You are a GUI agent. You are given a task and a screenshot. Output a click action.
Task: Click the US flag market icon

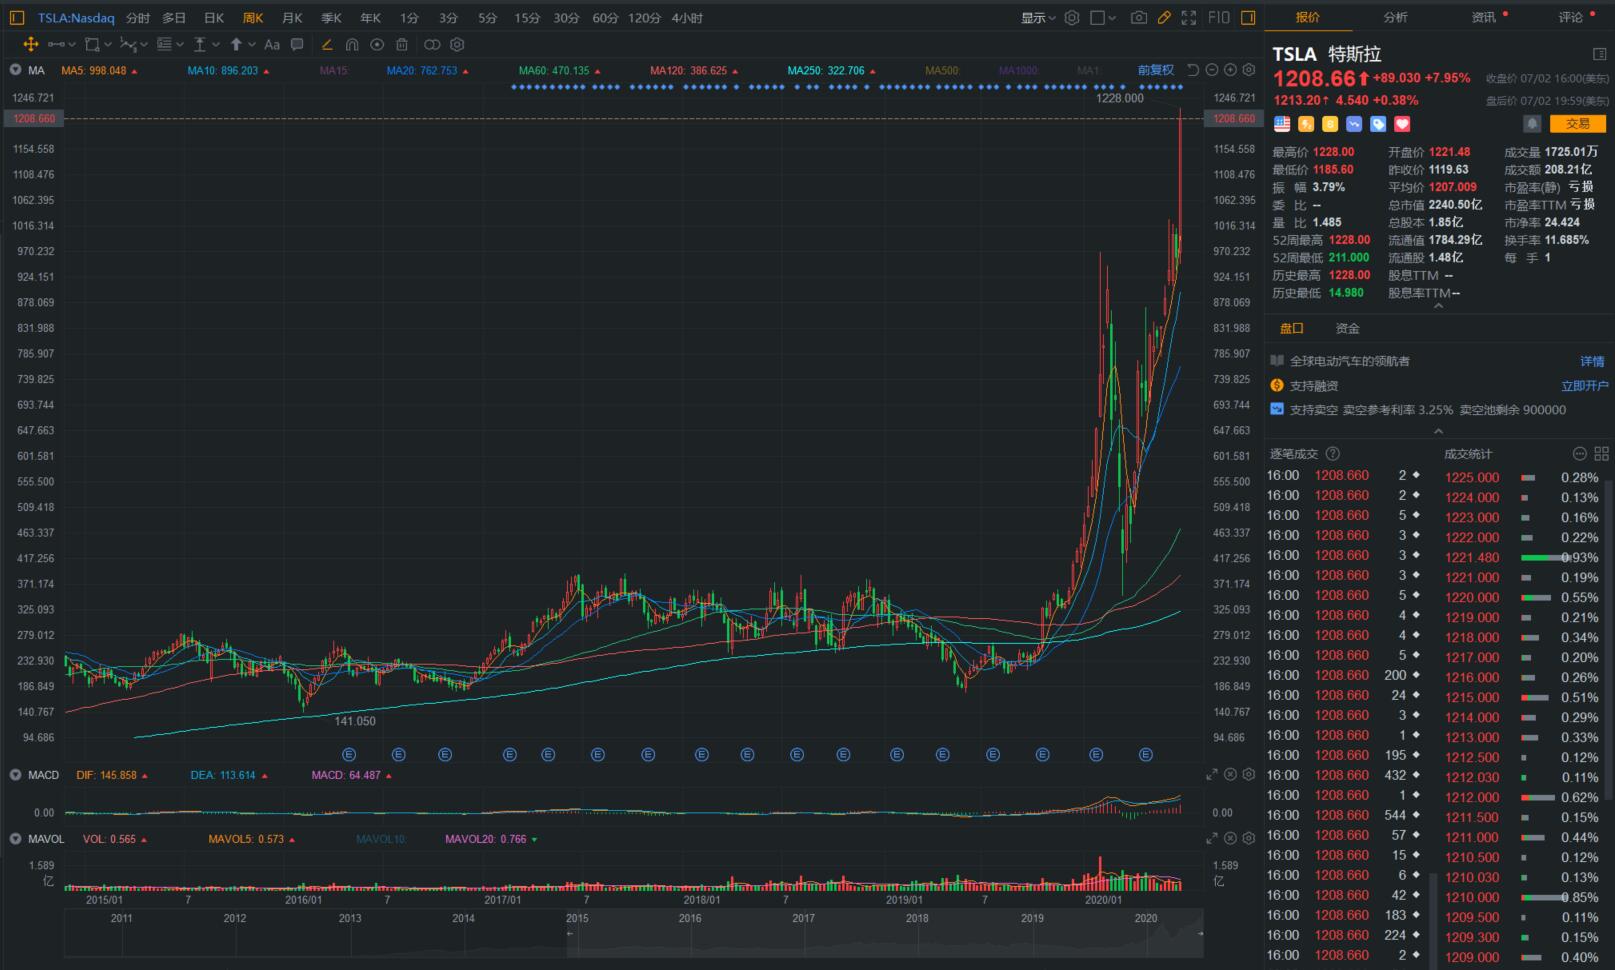pos(1282,124)
